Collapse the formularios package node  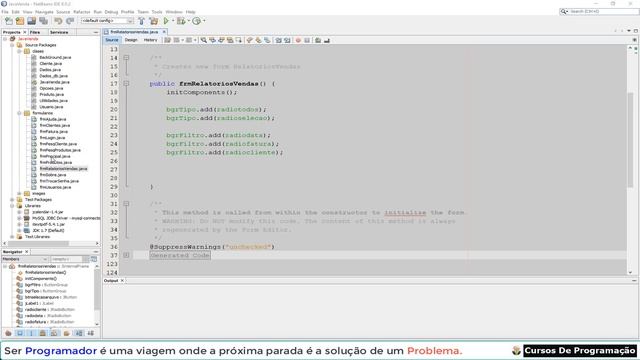point(20,113)
